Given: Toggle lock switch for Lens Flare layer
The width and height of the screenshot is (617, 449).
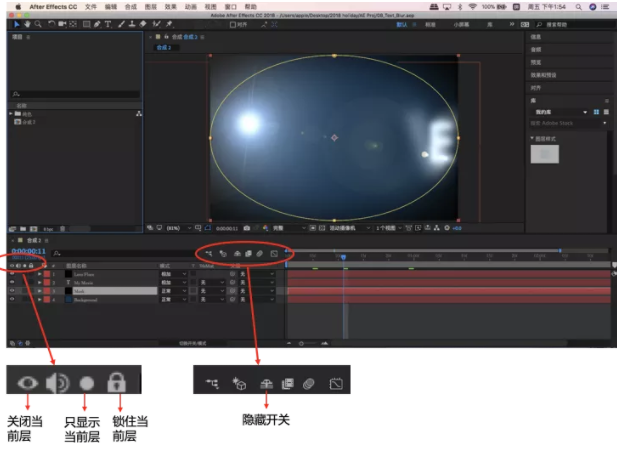Looking at the screenshot, I should pyautogui.click(x=31, y=274).
